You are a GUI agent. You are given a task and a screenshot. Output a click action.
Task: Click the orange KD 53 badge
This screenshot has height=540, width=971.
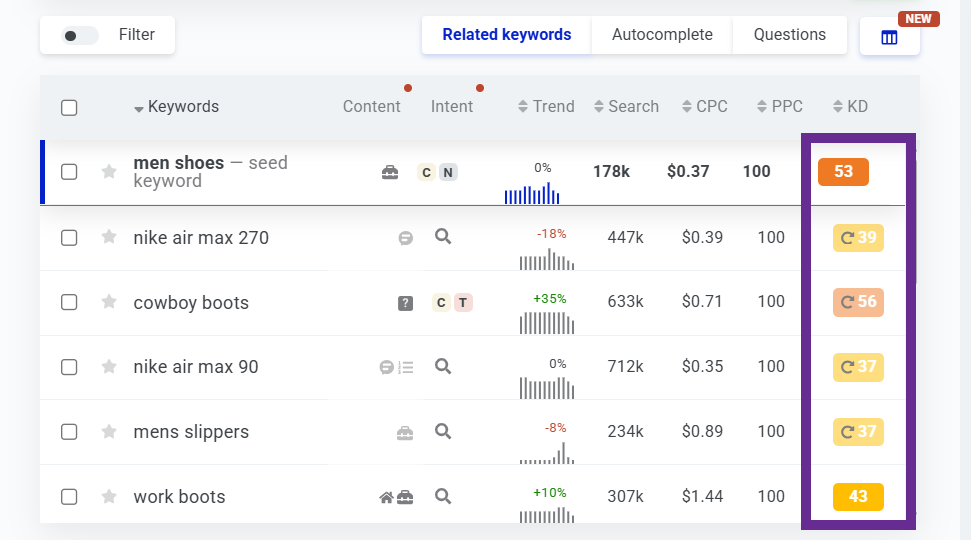pyautogui.click(x=843, y=172)
